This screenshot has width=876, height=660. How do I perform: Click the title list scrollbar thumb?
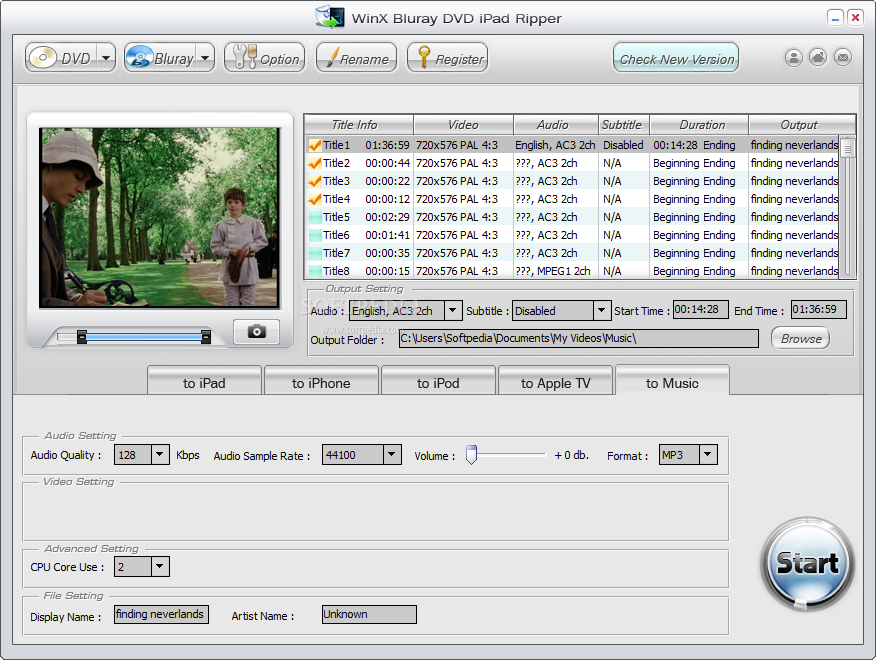coord(848,148)
